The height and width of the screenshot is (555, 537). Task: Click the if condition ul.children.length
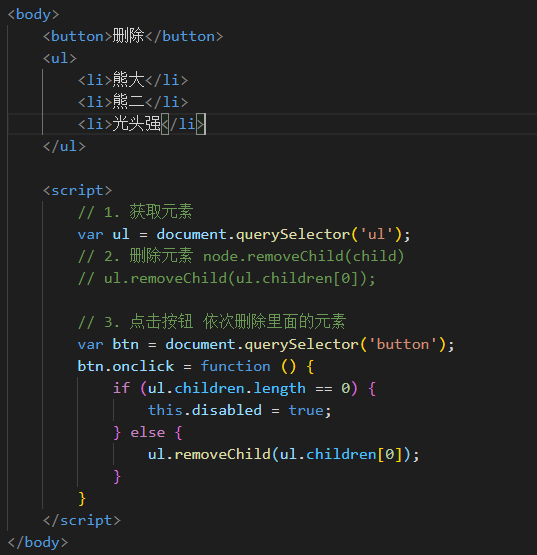pos(227,388)
